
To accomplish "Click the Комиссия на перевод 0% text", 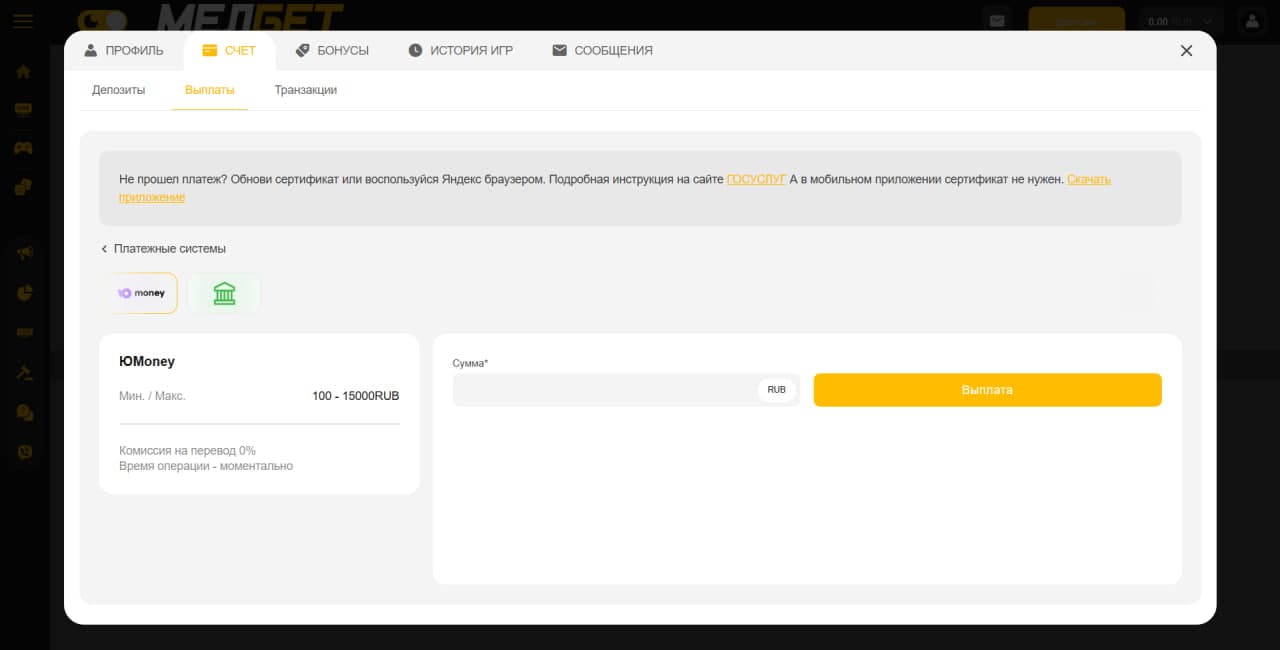I will [x=187, y=451].
